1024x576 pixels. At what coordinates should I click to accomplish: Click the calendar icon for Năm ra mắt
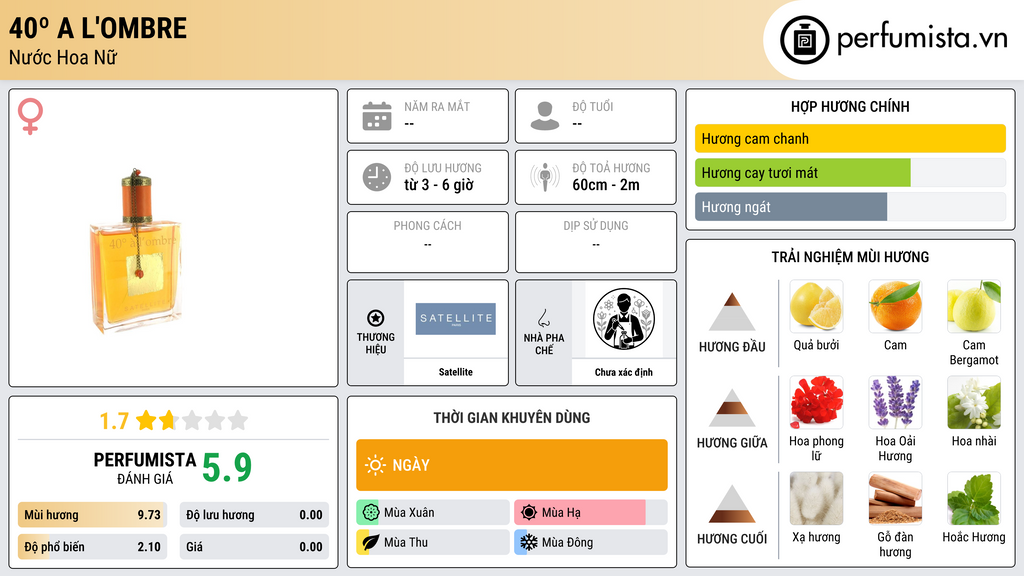[x=377, y=116]
